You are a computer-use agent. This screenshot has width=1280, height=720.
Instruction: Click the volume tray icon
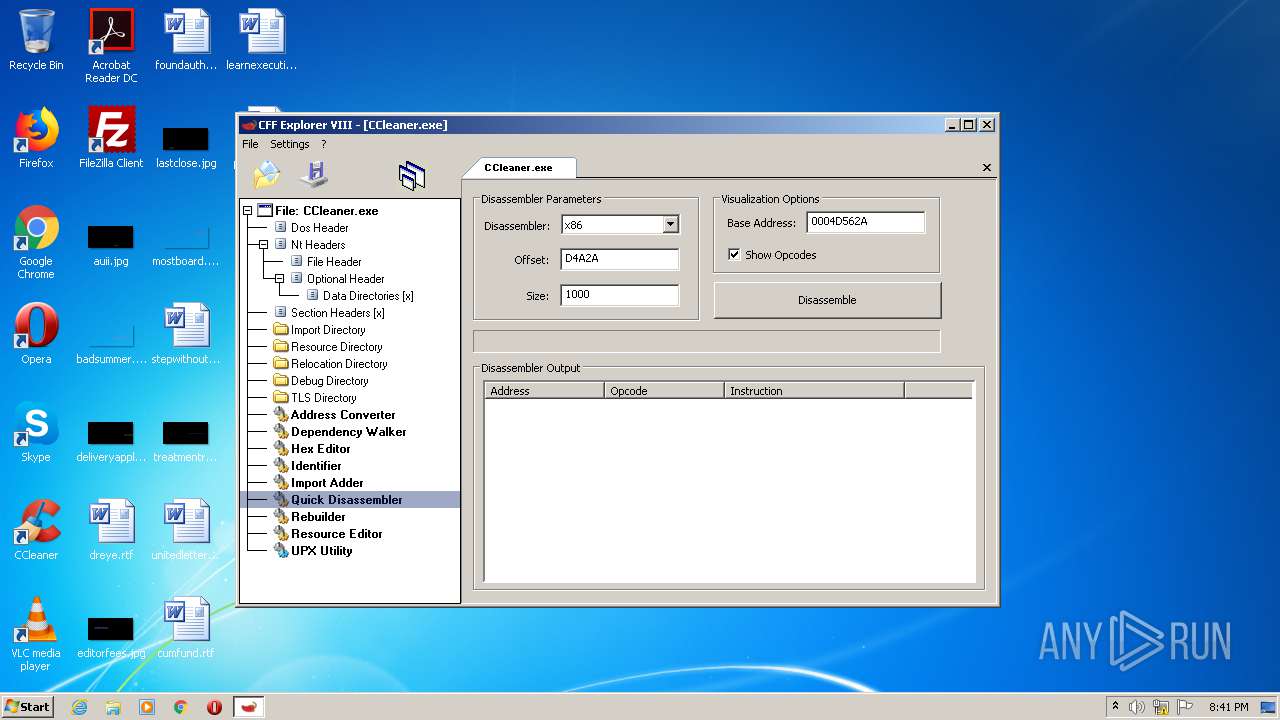(1137, 707)
